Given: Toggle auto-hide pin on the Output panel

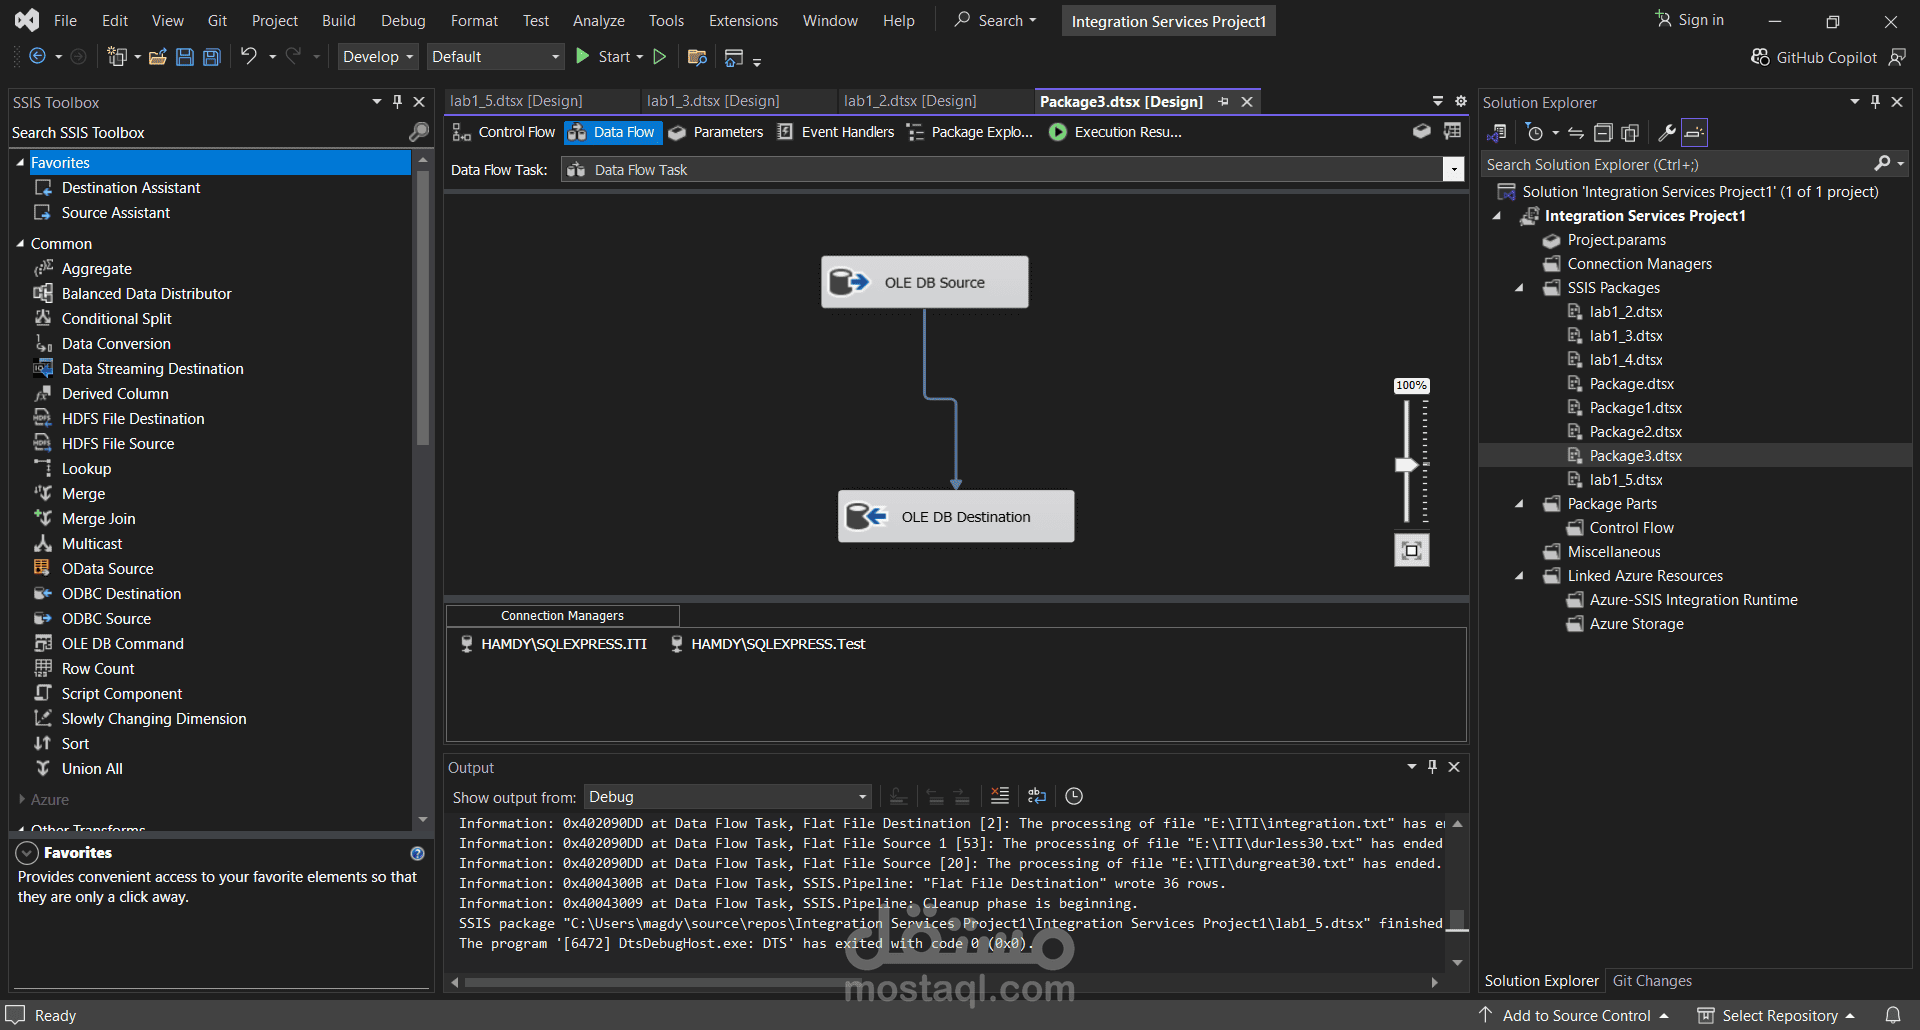Looking at the screenshot, I should pyautogui.click(x=1432, y=767).
